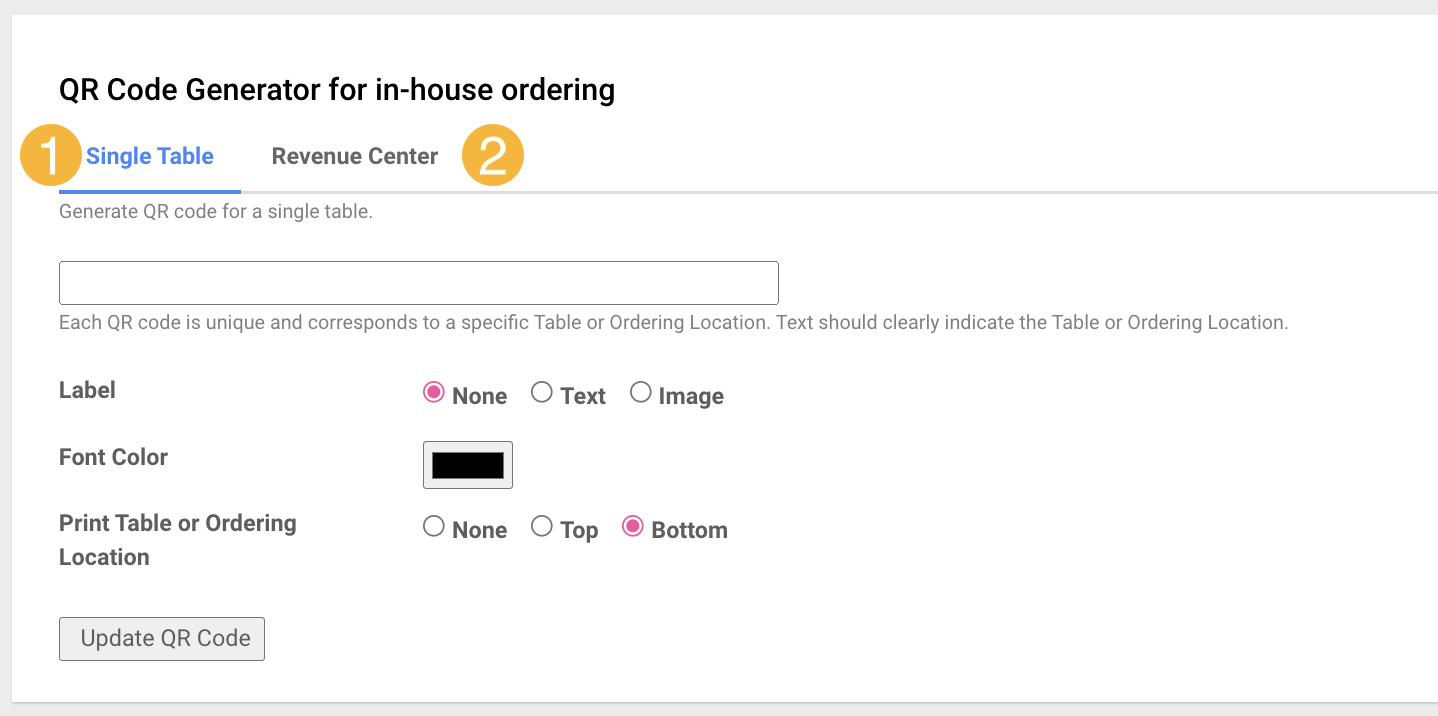Image resolution: width=1438 pixels, height=716 pixels.
Task: Click the 'Label' field caption
Action: pos(87,390)
